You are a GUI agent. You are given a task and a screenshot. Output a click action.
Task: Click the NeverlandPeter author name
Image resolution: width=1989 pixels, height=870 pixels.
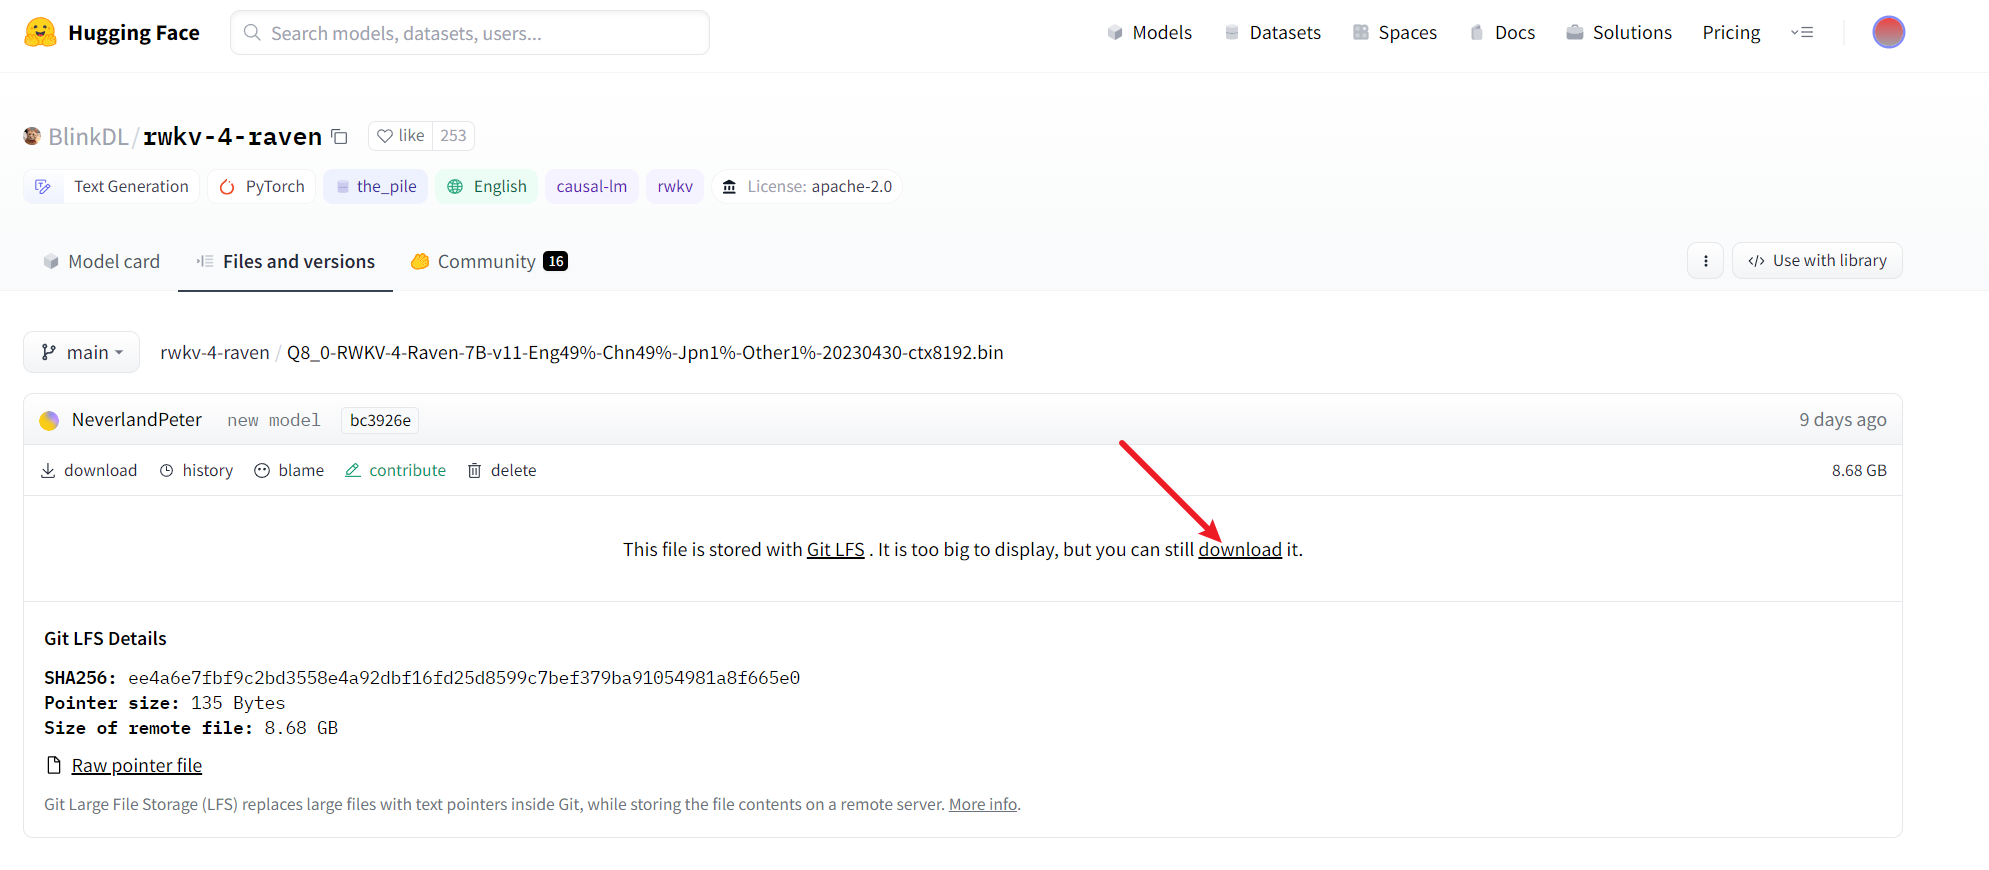point(137,420)
